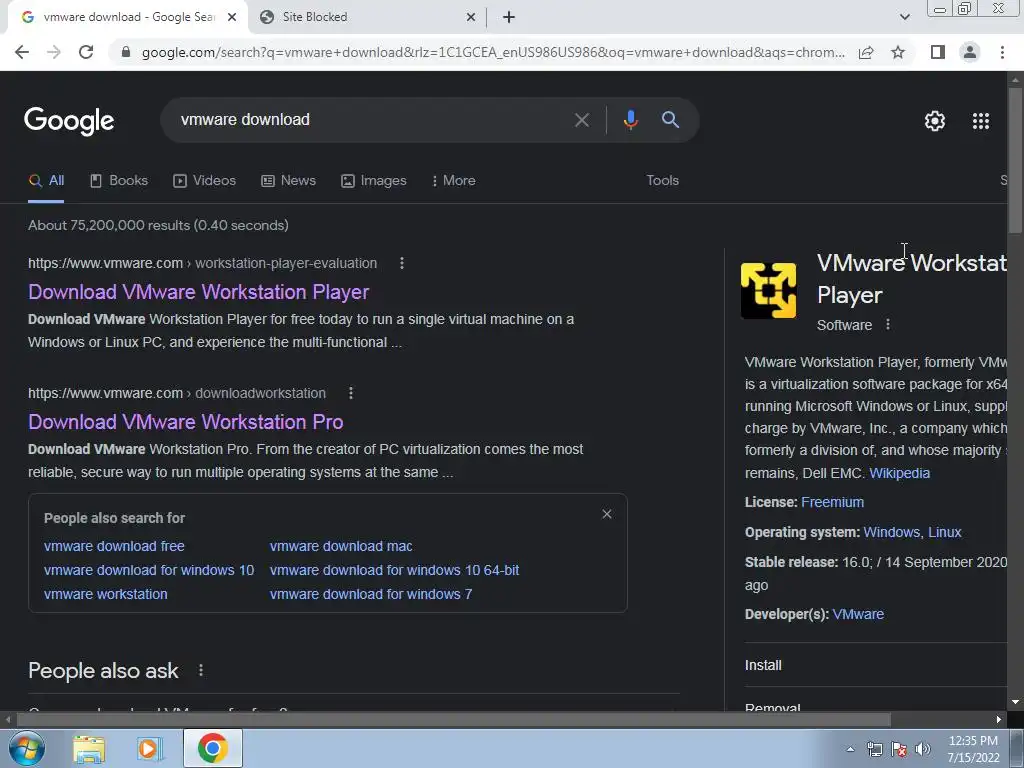The height and width of the screenshot is (768, 1024).
Task: Open Windows Explorer from the taskbar
Action: (89, 748)
